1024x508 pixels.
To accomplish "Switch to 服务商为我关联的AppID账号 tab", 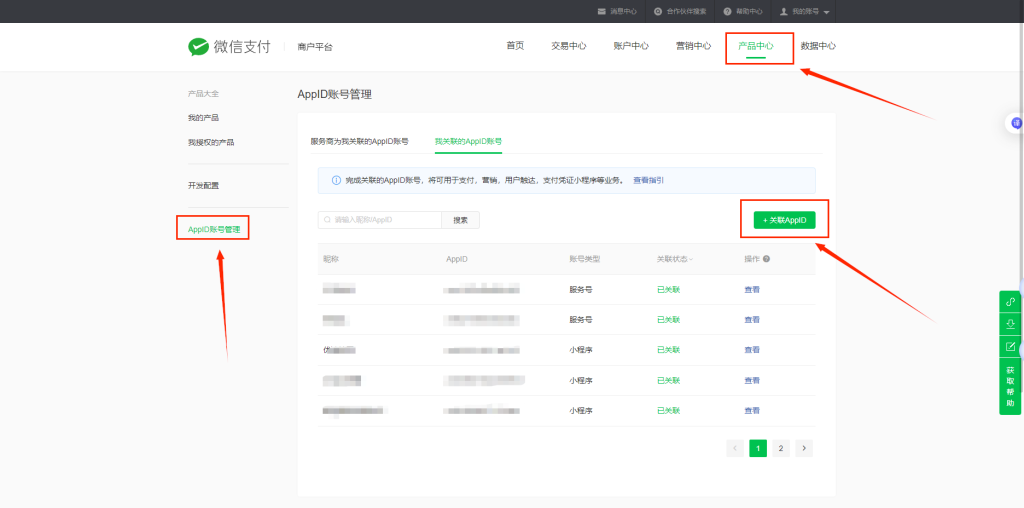I will [360, 141].
